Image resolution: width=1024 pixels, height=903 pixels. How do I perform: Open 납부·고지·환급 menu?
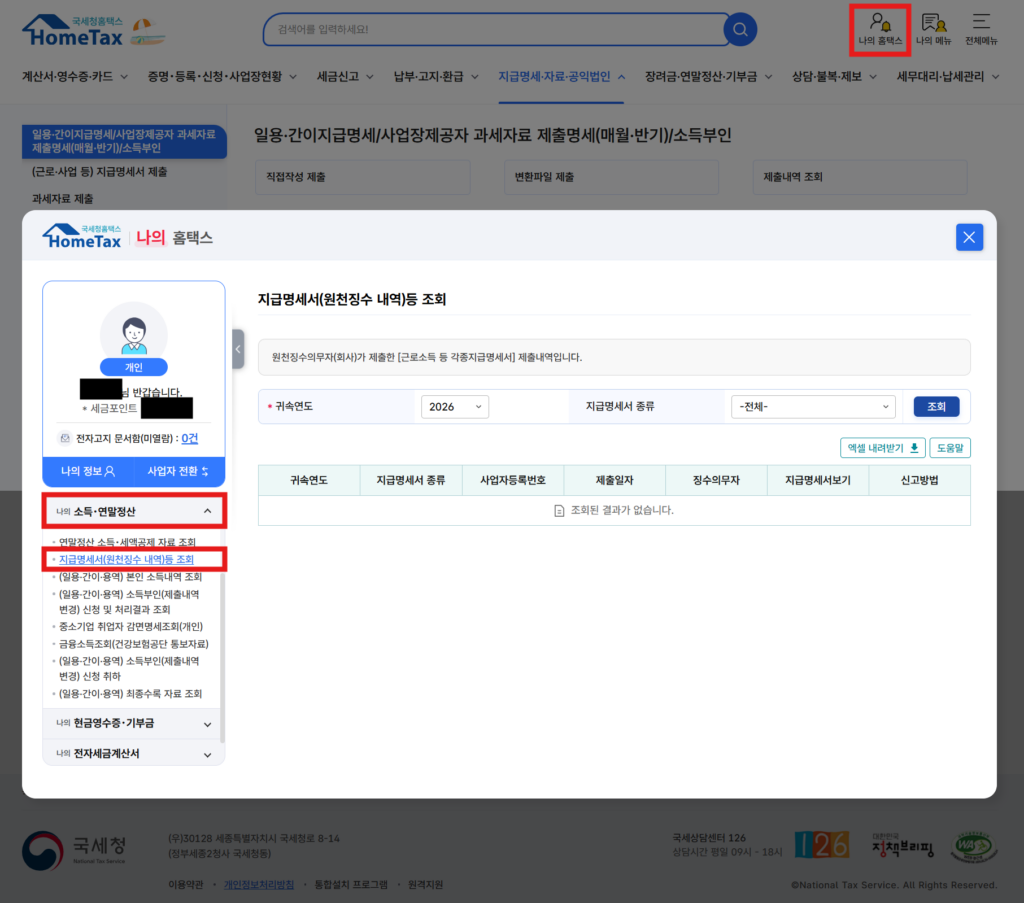tap(436, 76)
